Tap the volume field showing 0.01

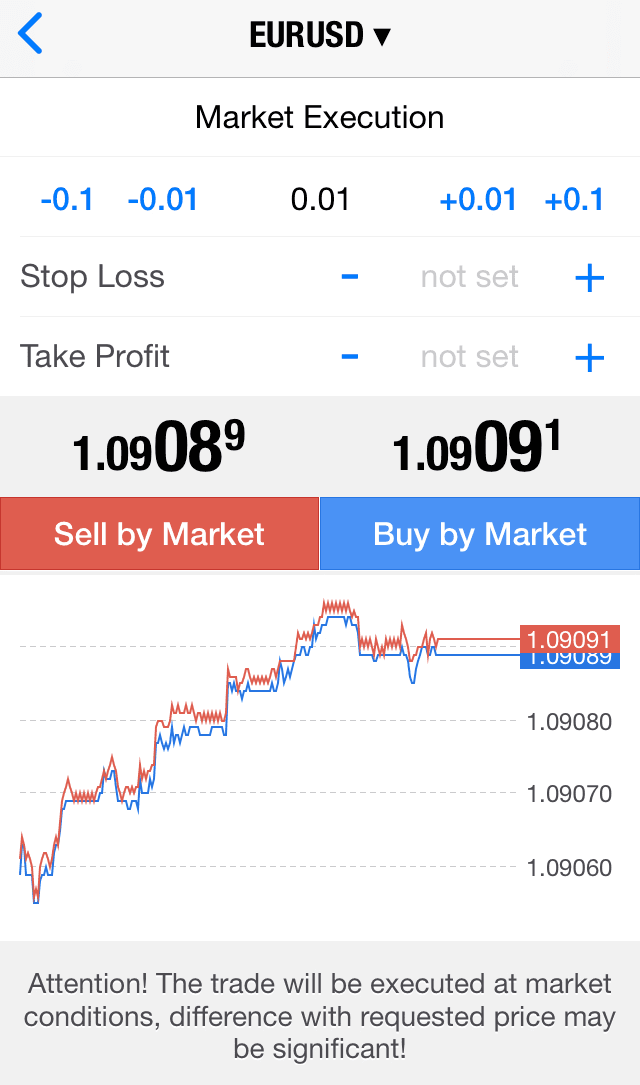point(322,199)
